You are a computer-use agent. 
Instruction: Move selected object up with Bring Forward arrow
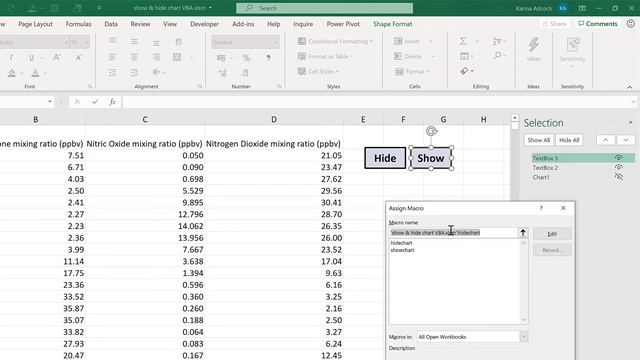tap(605, 140)
